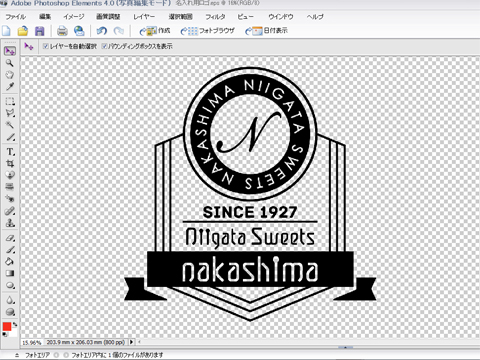Open the 画質調整 menu
This screenshot has width=480, height=360.
tap(108, 17)
